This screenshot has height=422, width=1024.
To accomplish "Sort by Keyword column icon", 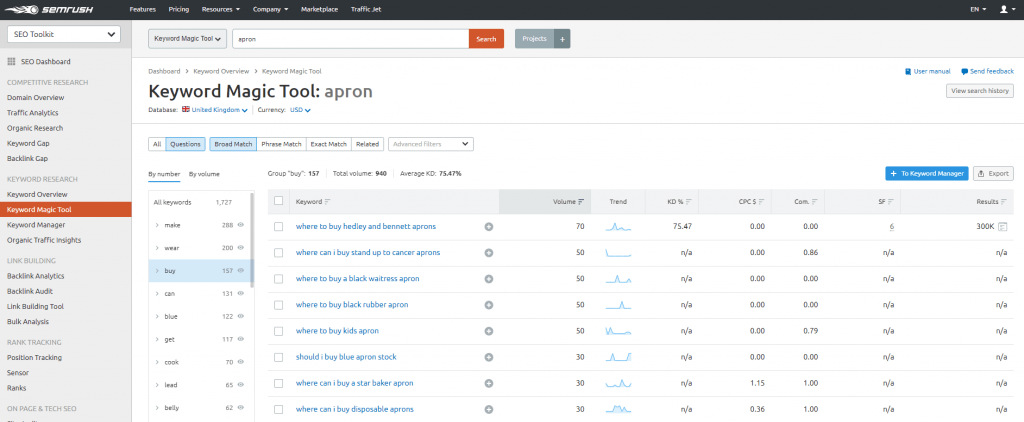I will coord(327,202).
